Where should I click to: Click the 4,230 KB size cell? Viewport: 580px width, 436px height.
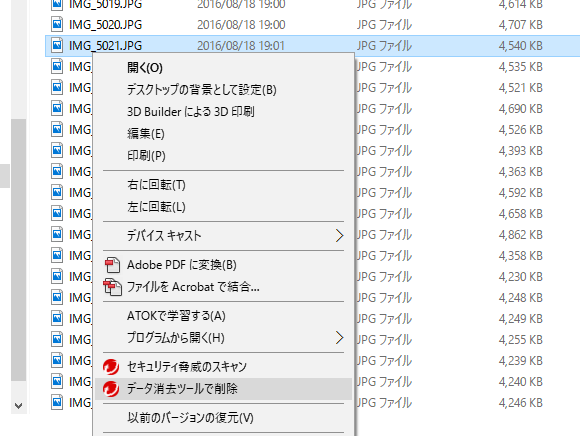[520, 277]
